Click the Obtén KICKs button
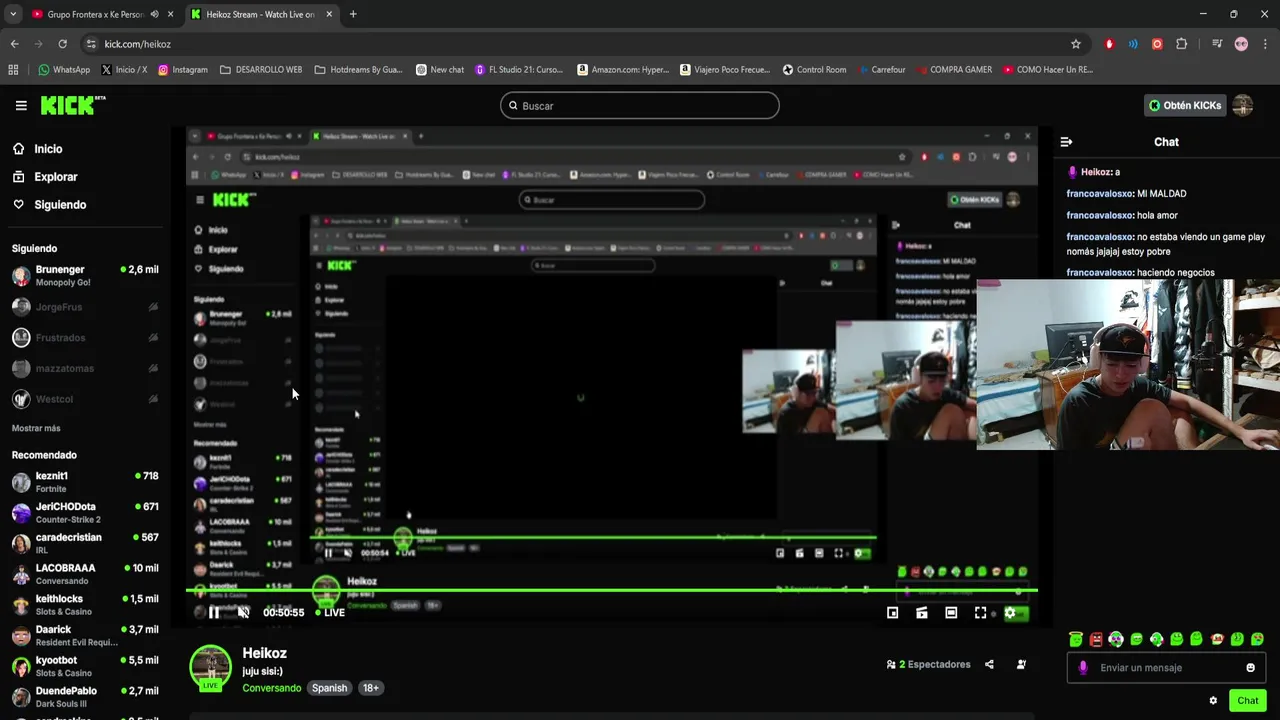 (1186, 105)
